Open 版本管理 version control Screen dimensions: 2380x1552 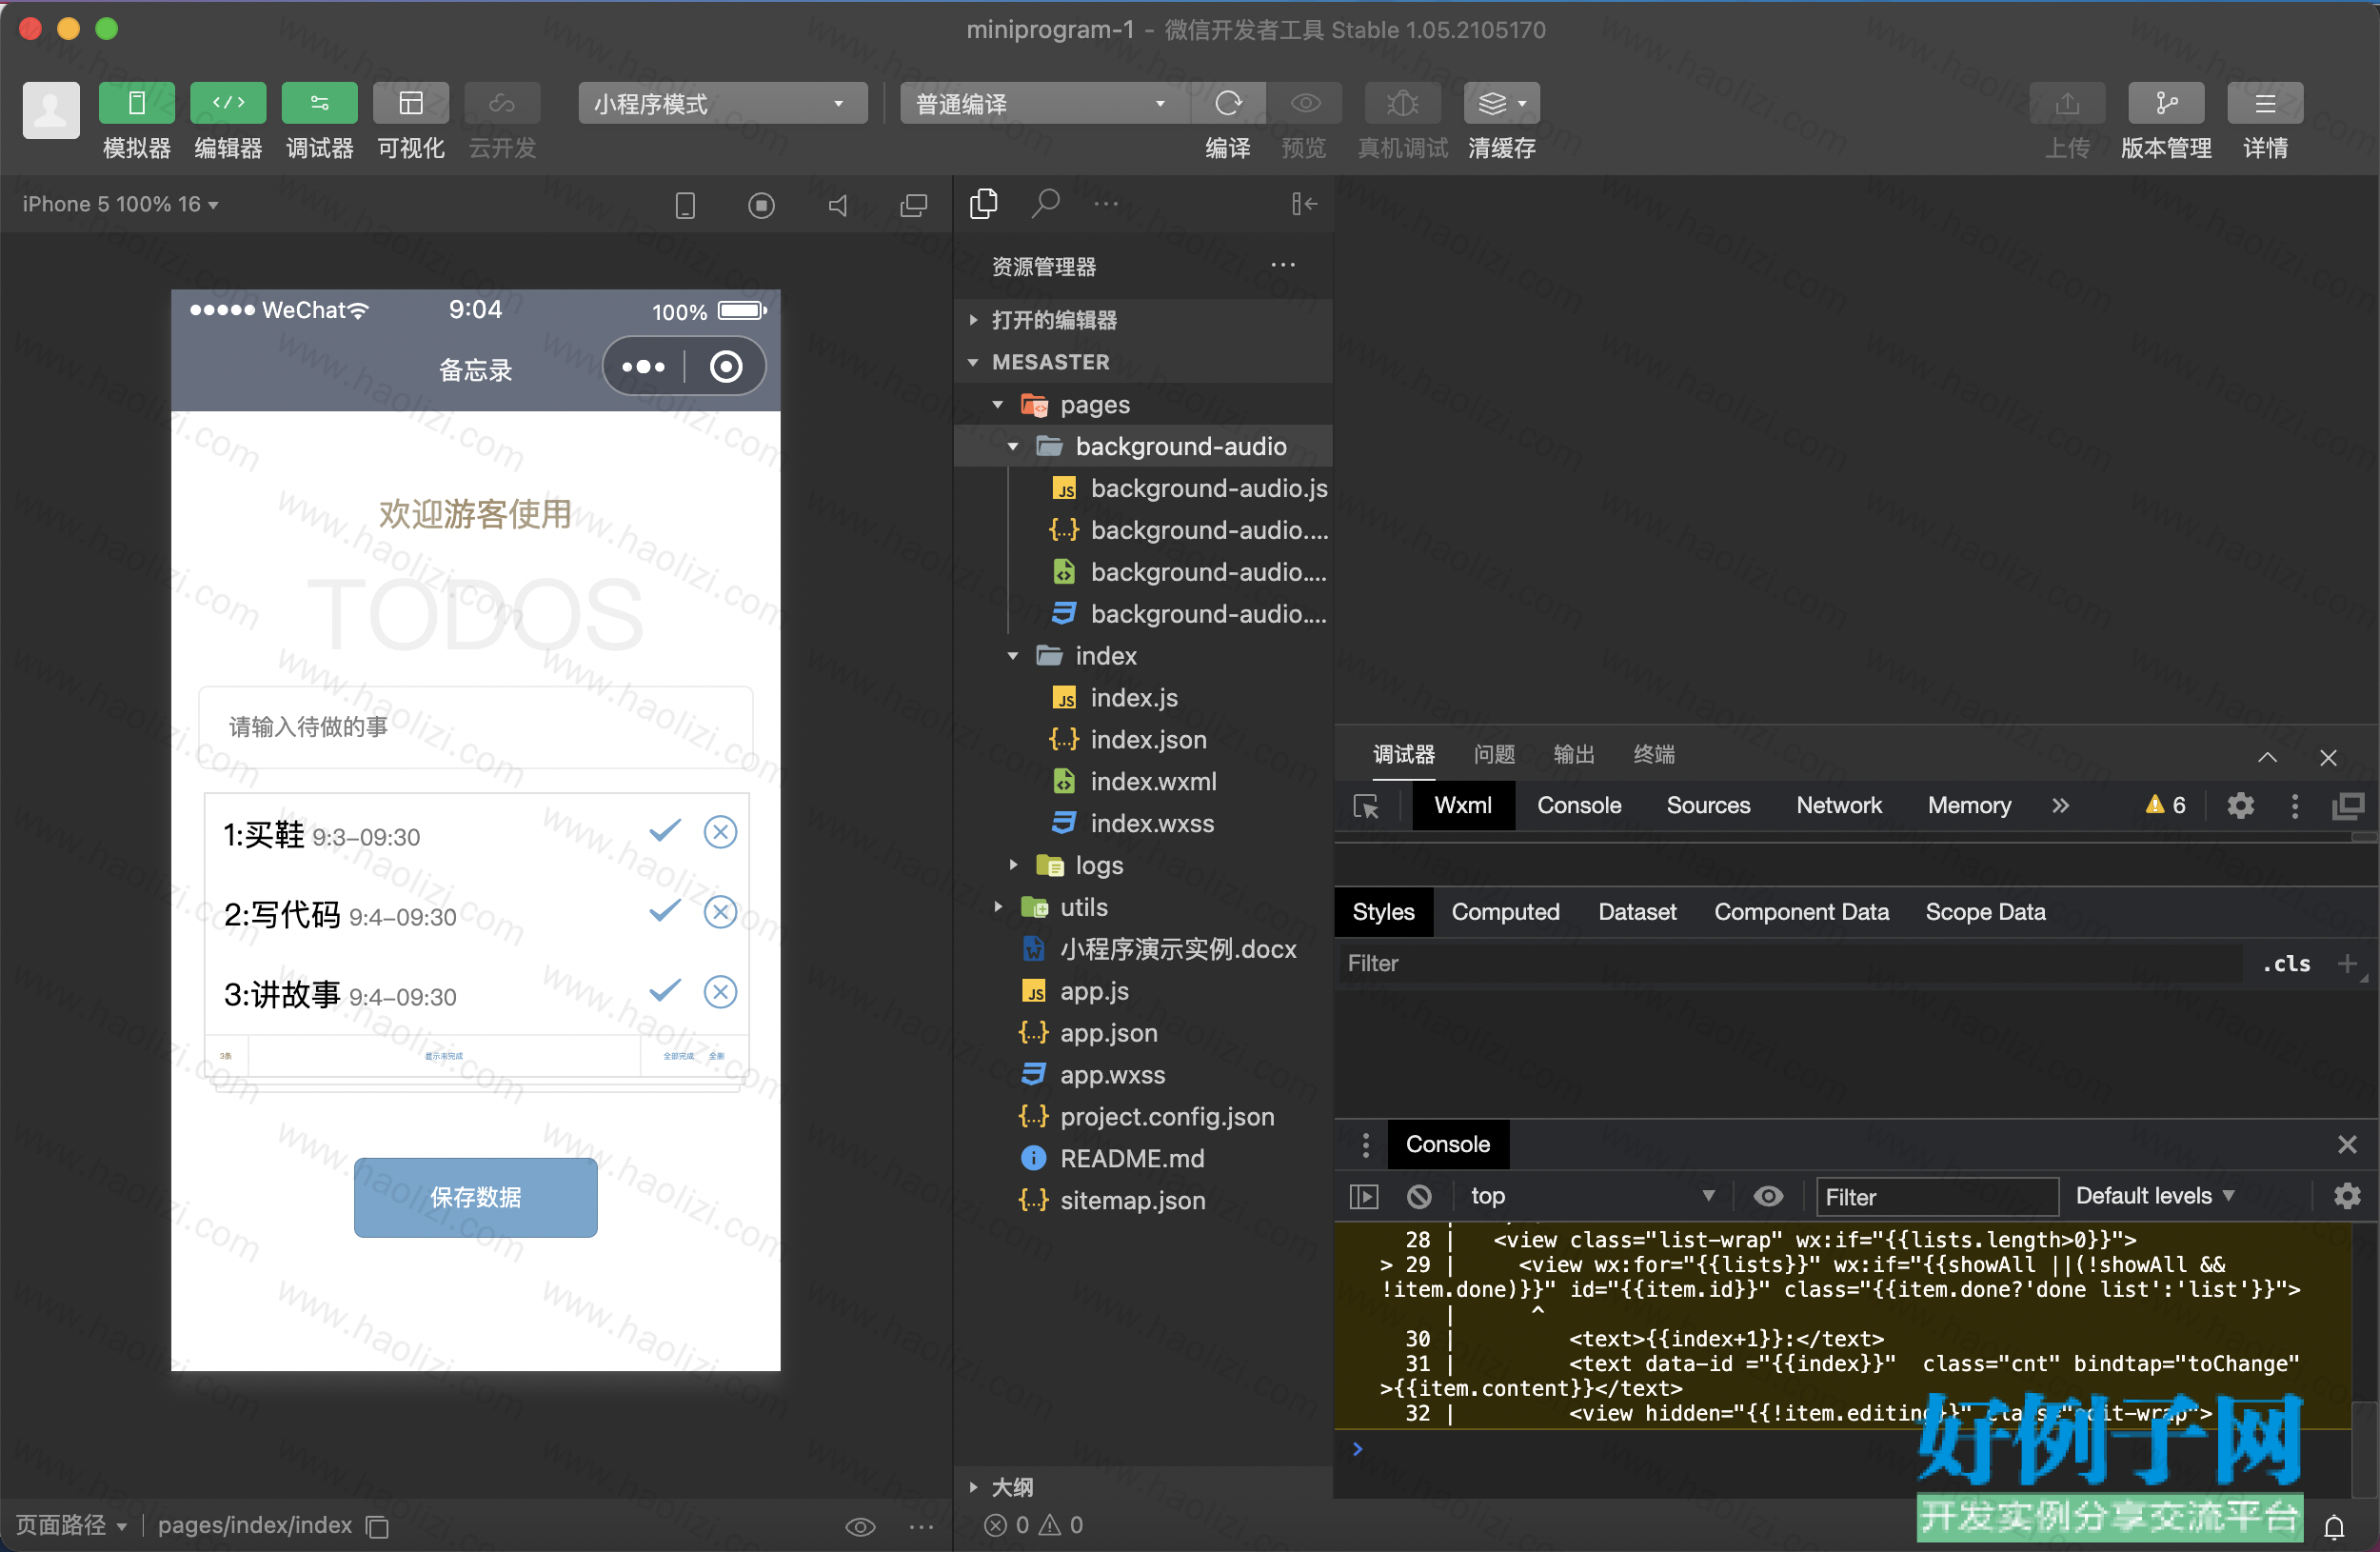coord(2166,103)
